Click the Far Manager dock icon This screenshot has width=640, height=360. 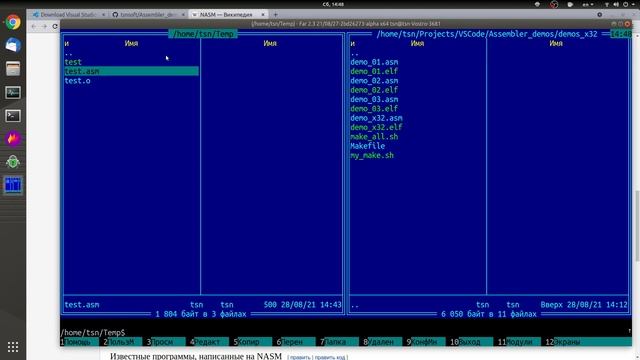pyautogui.click(x=13, y=185)
